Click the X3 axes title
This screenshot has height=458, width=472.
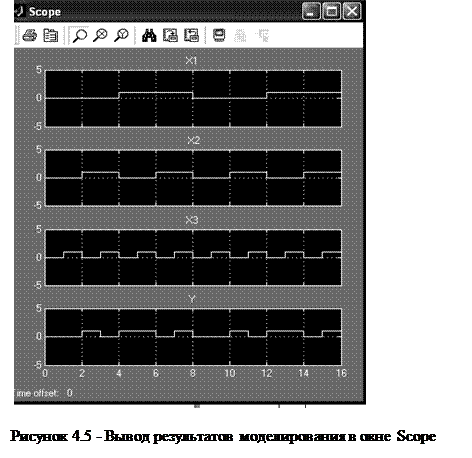(x=192, y=220)
